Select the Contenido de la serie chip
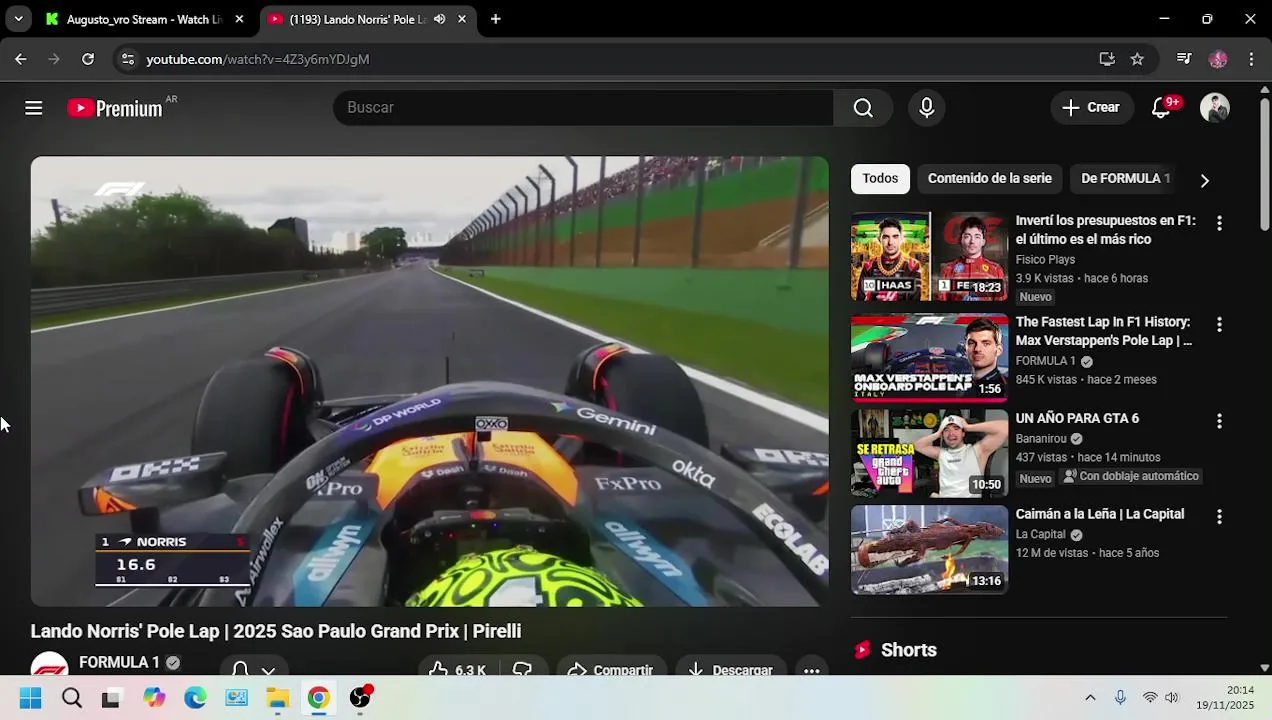 [x=989, y=179]
